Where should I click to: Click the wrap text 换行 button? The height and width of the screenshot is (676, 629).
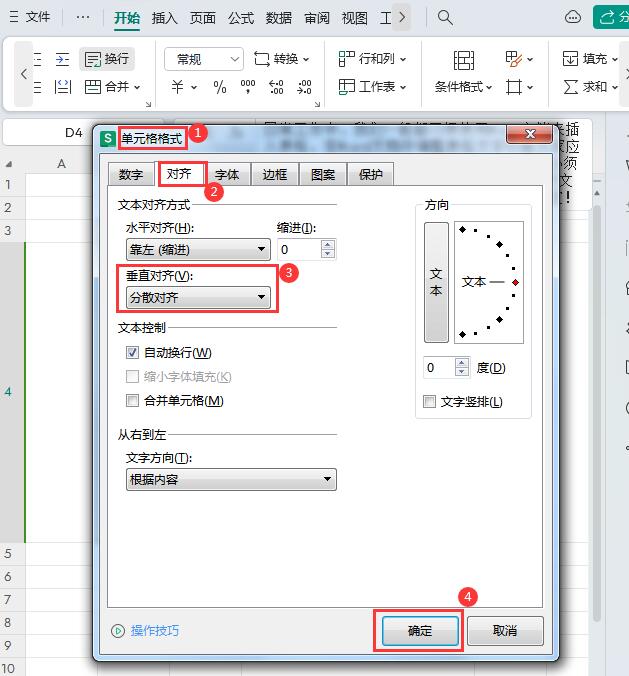click(x=107, y=59)
